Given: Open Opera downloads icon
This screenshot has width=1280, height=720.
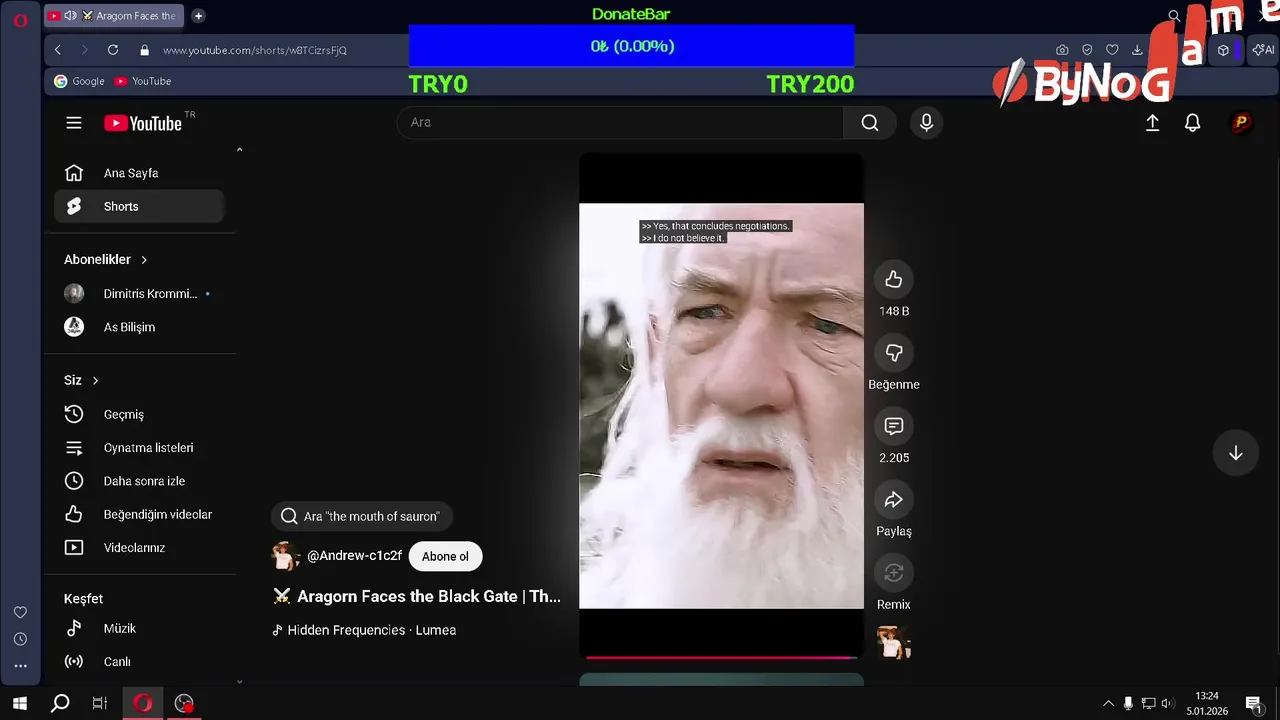Looking at the screenshot, I should click(x=1137, y=50).
